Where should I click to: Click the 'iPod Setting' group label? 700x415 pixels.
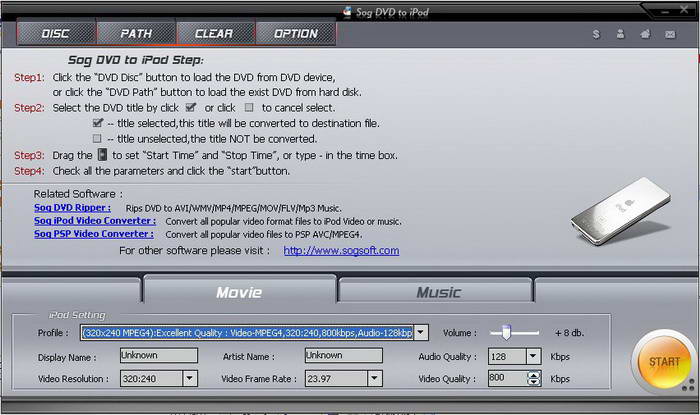77,315
